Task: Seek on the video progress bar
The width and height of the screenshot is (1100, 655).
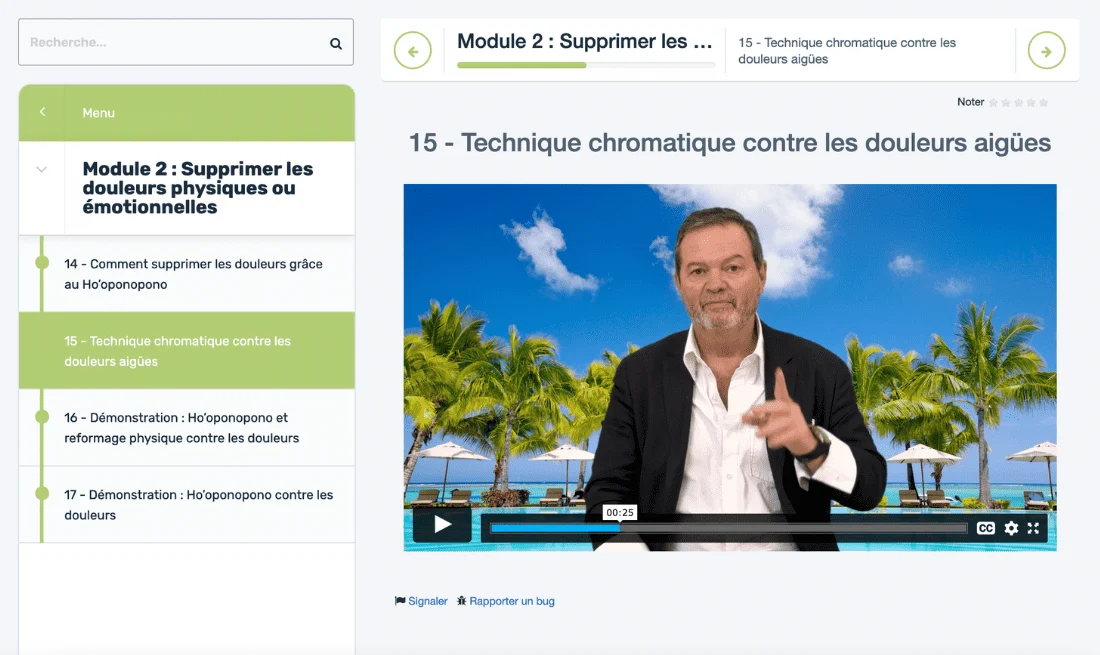Action: (x=728, y=528)
